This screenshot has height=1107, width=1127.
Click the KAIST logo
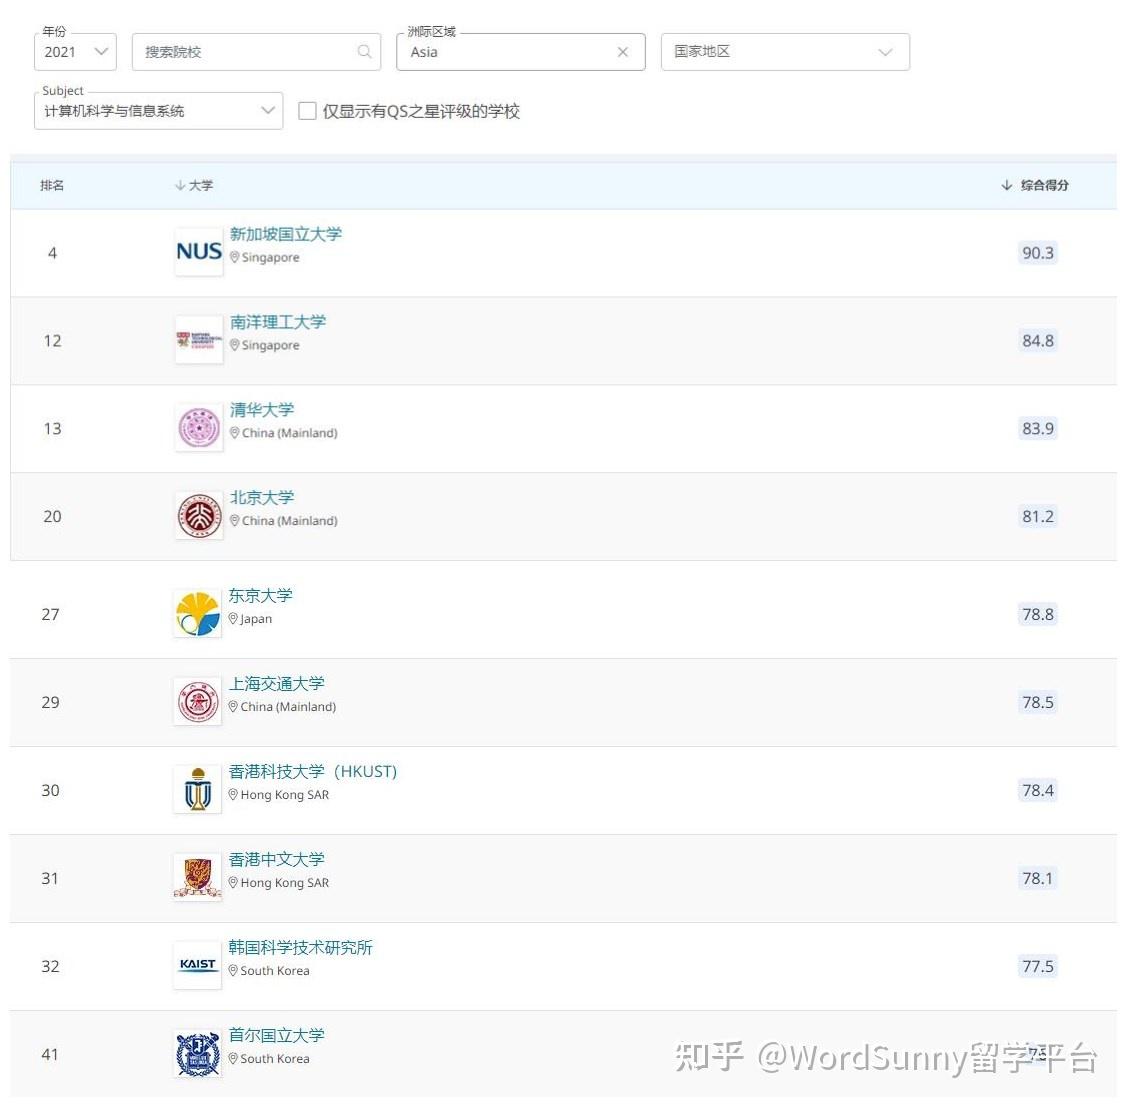coord(197,965)
